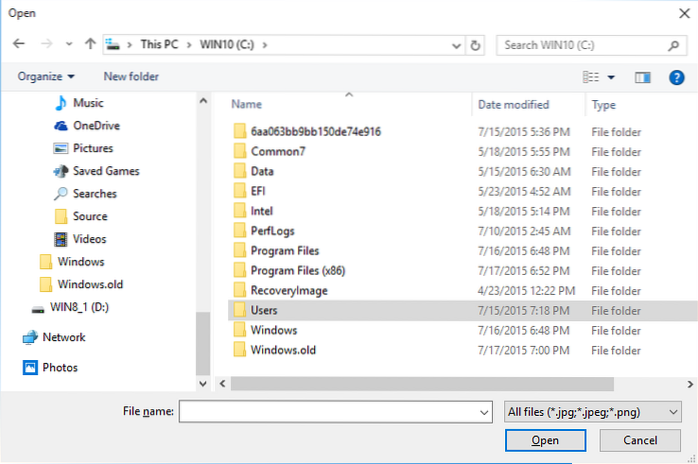Change your view icon button
The image size is (698, 464).
pyautogui.click(x=591, y=77)
